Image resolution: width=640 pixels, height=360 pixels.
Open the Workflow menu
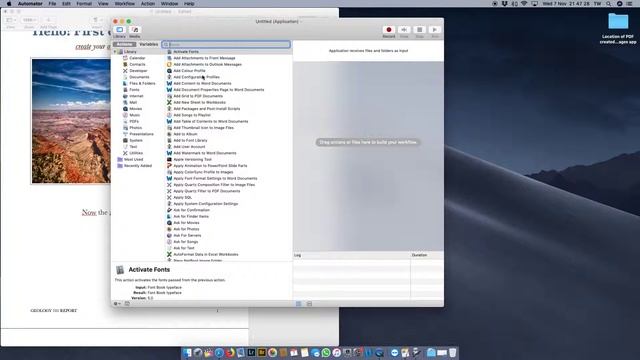(124, 4)
